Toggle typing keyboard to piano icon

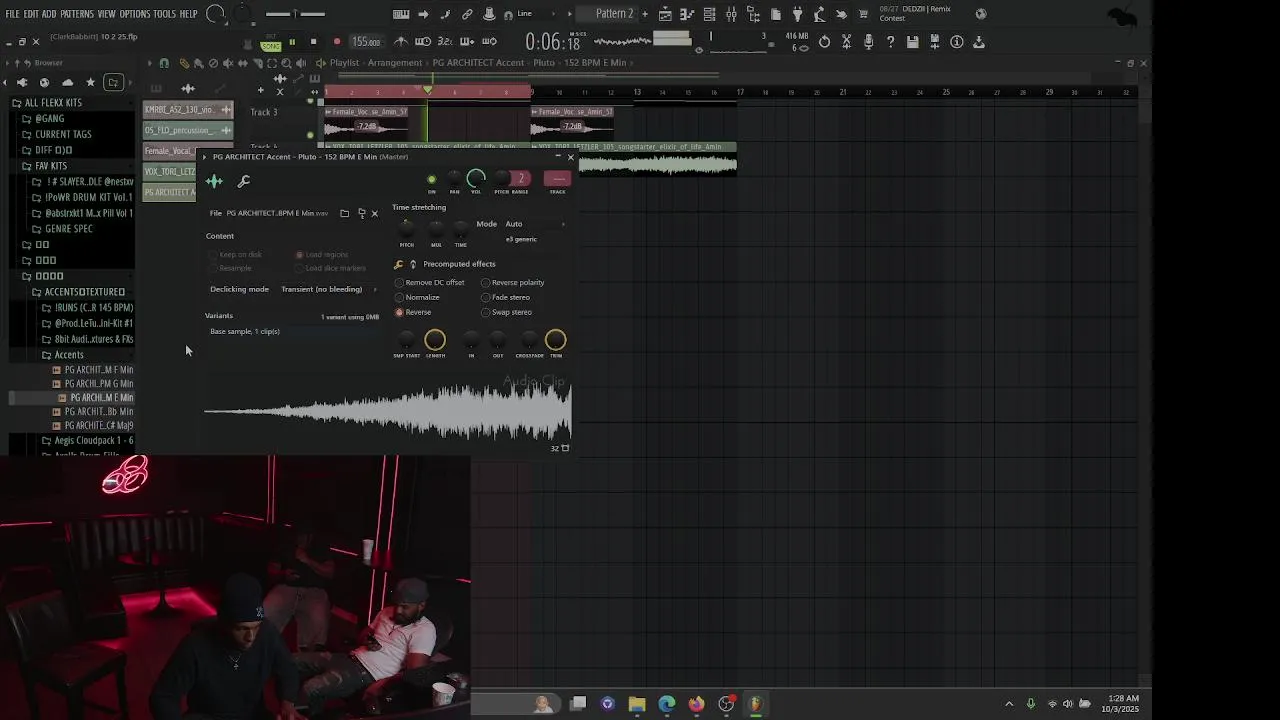click(401, 14)
